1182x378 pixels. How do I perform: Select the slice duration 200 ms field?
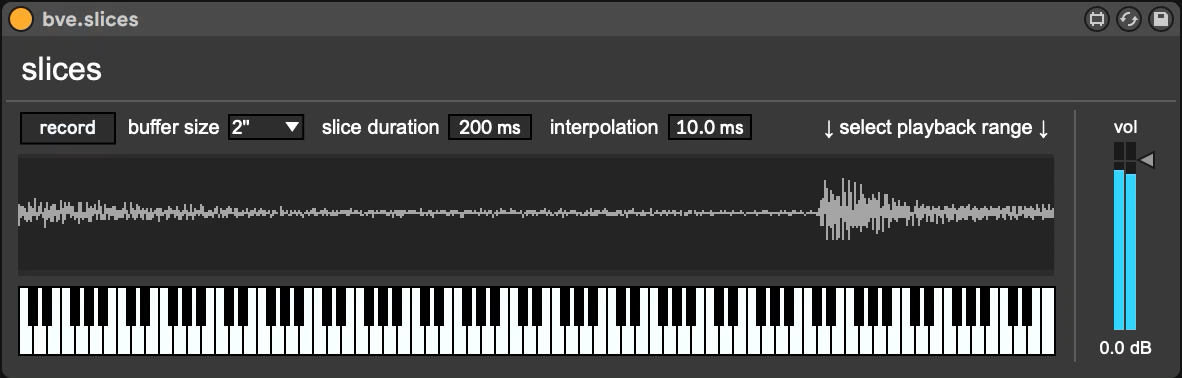490,128
